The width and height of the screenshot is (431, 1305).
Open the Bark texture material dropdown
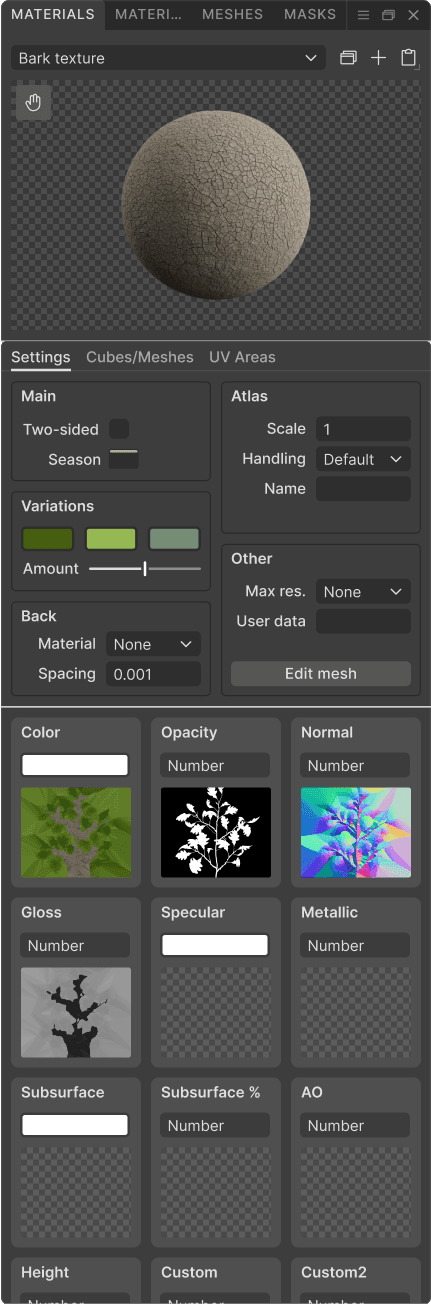tap(168, 58)
